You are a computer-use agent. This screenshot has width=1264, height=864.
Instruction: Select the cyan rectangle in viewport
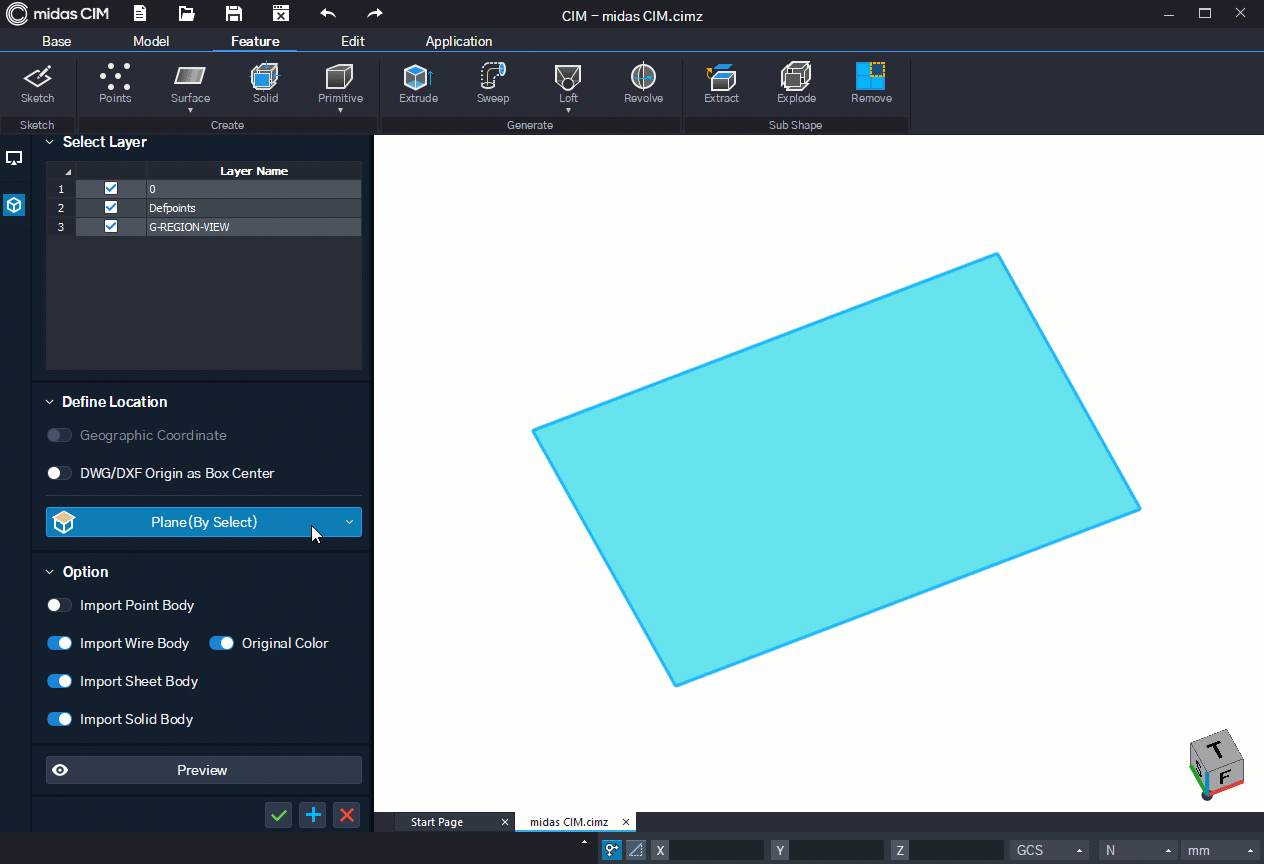[x=836, y=470]
